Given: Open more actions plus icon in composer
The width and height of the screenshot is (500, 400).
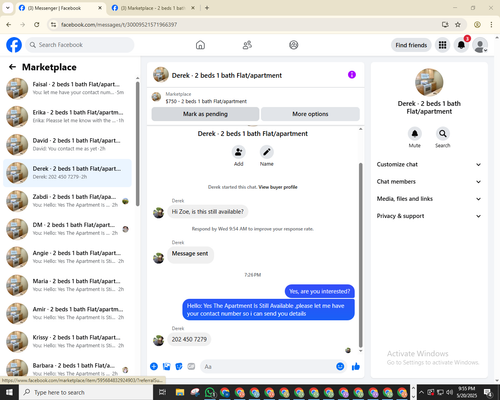Looking at the screenshot, I should 154,367.
